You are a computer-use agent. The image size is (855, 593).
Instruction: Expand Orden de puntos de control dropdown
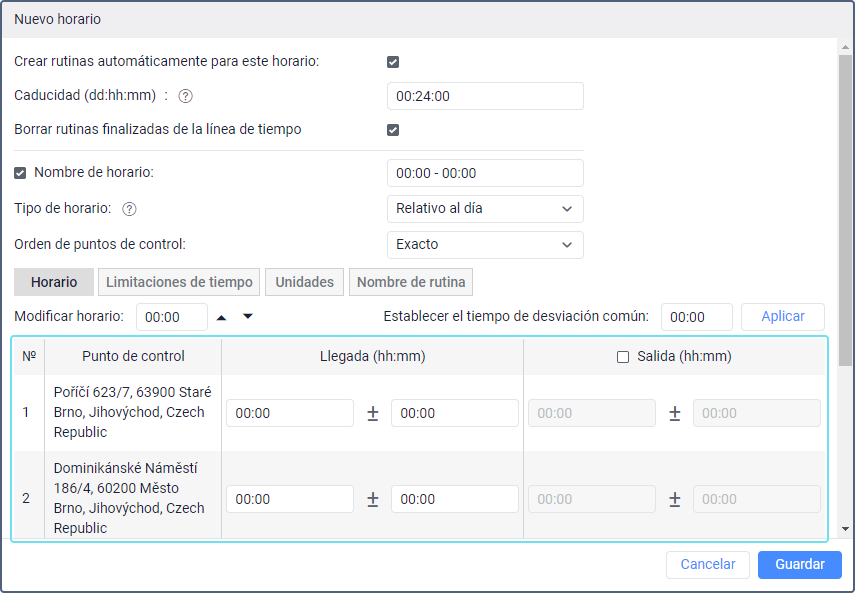click(x=485, y=245)
